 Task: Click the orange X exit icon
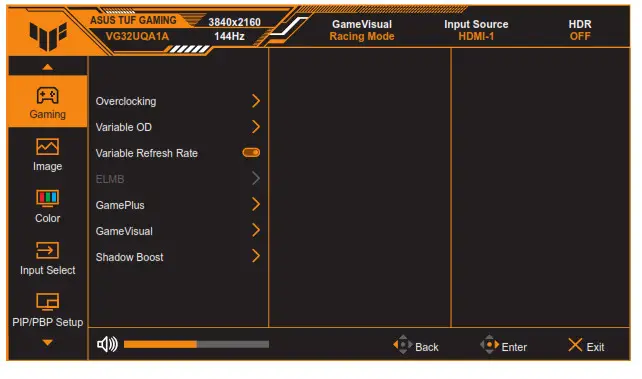[575, 345]
